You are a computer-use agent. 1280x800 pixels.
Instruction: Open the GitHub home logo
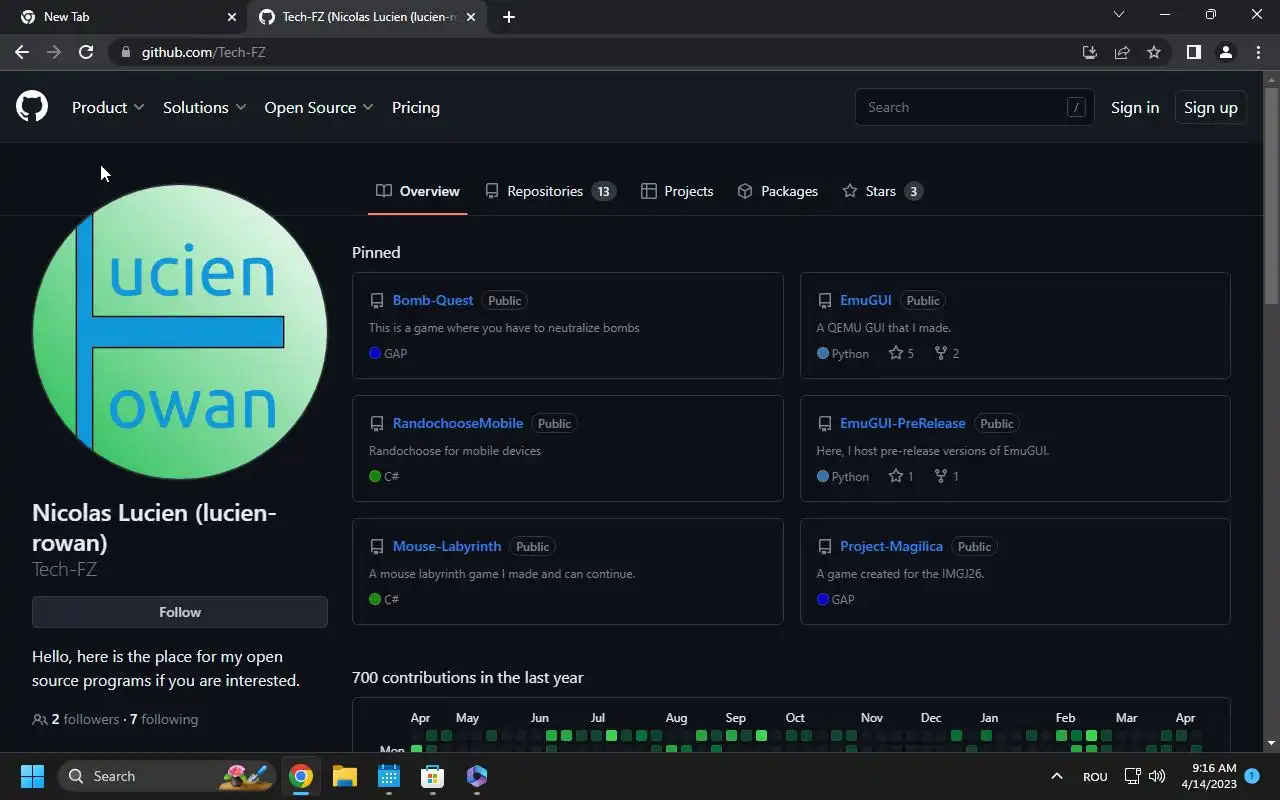[32, 107]
